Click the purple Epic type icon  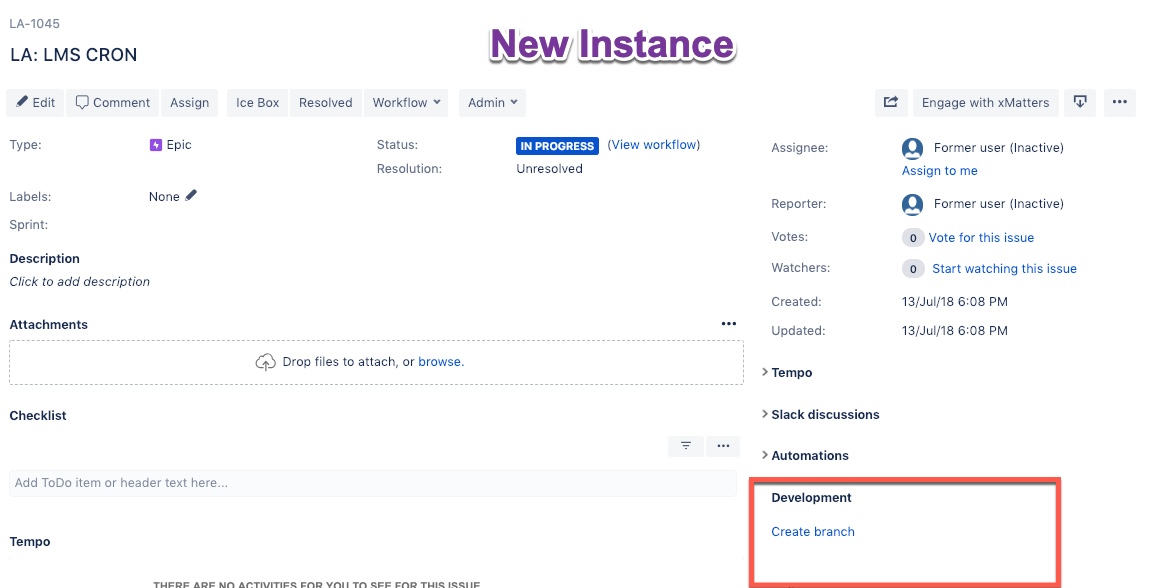tap(155, 145)
